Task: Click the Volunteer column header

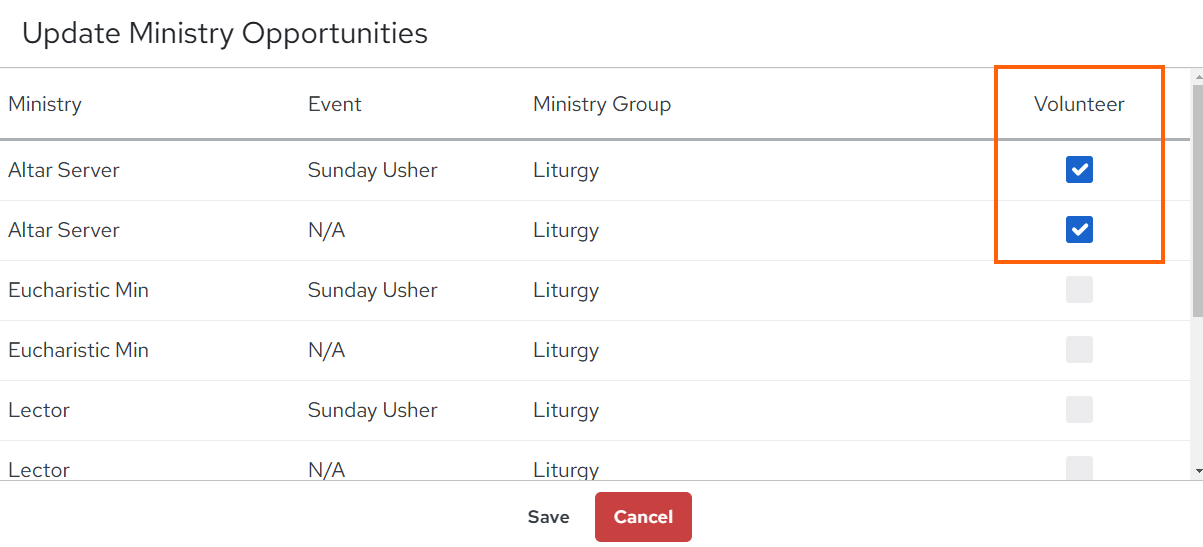Action: click(1079, 104)
